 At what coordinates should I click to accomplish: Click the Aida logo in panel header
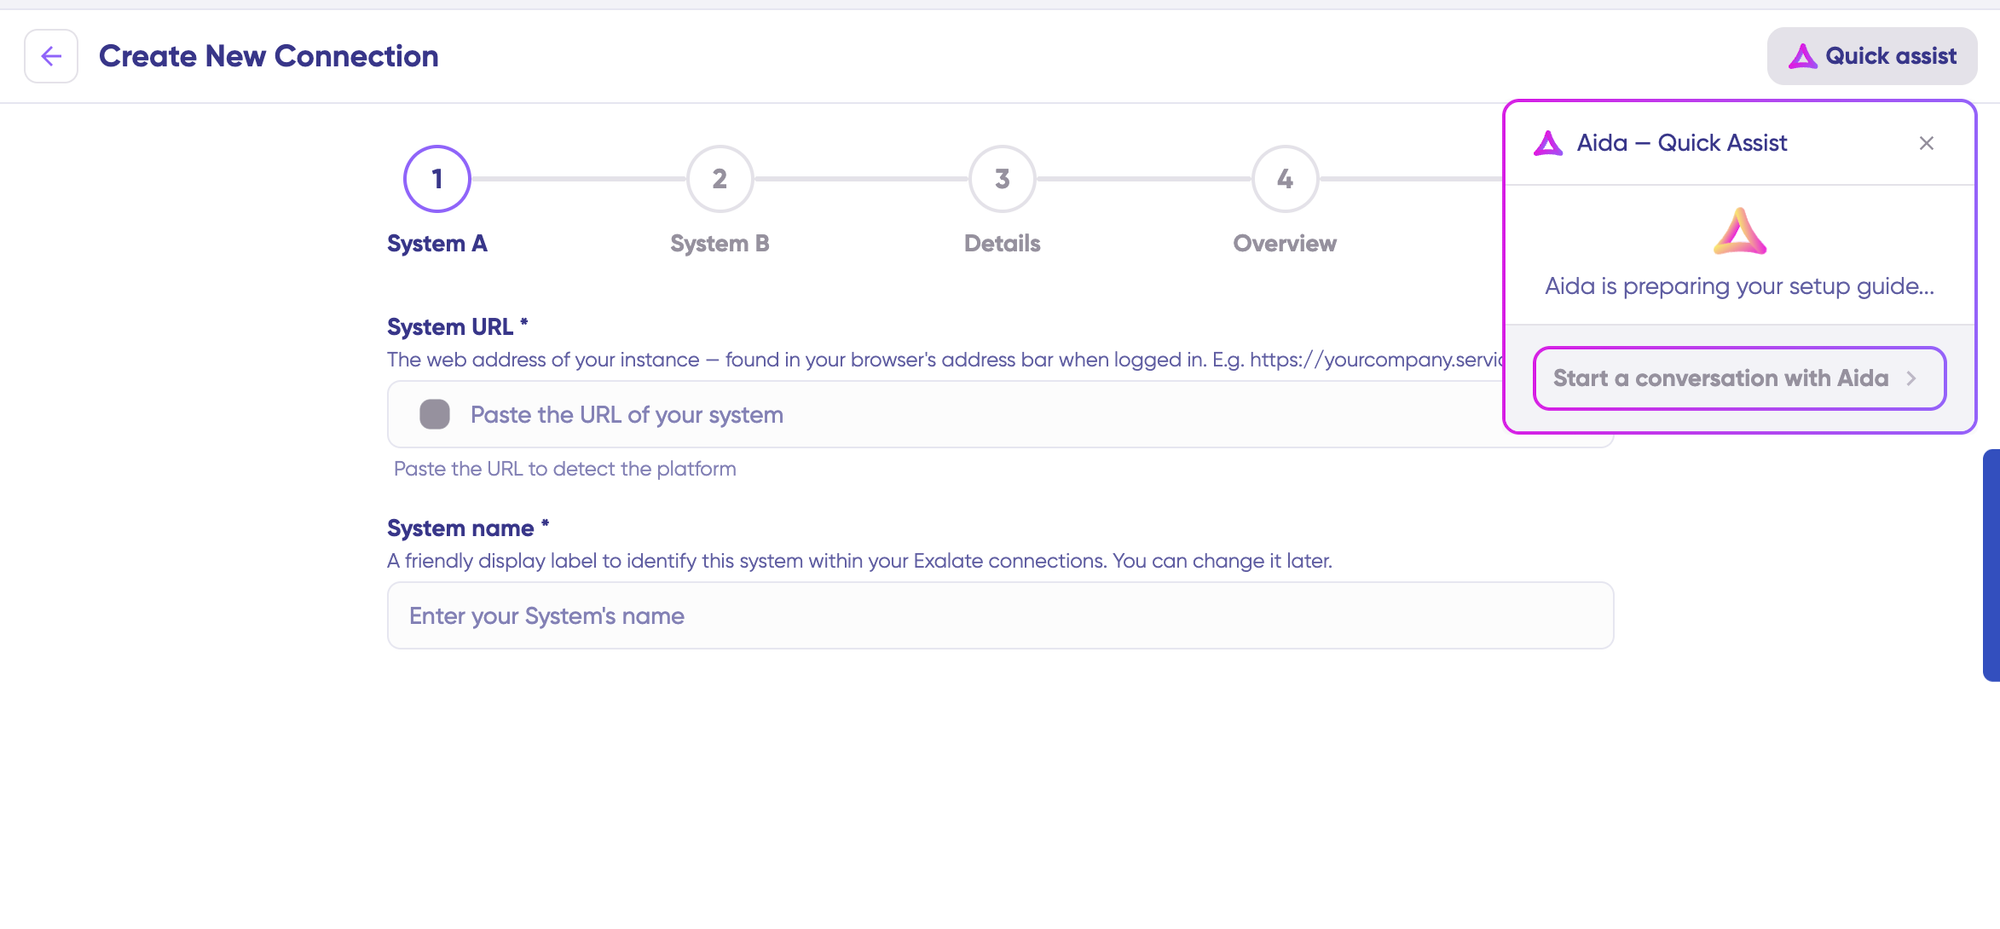pos(1548,143)
